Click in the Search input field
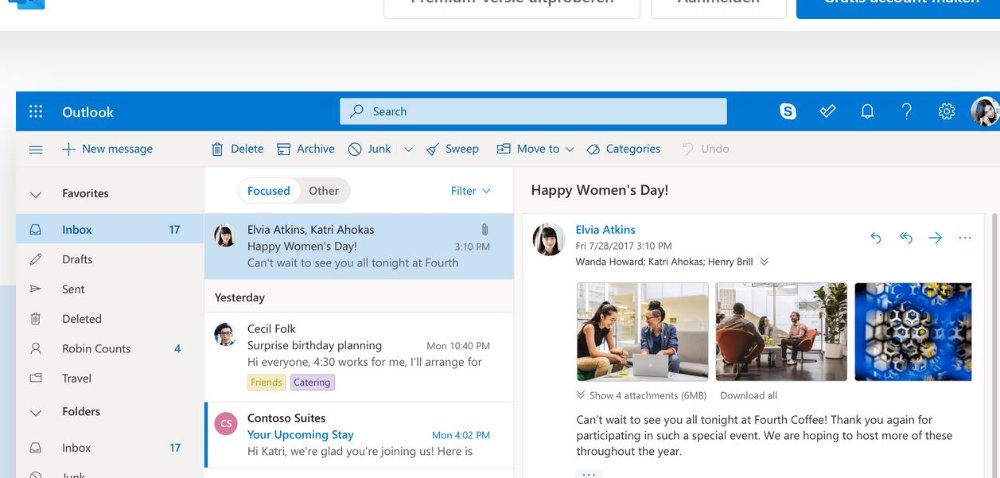 pyautogui.click(x=540, y=111)
